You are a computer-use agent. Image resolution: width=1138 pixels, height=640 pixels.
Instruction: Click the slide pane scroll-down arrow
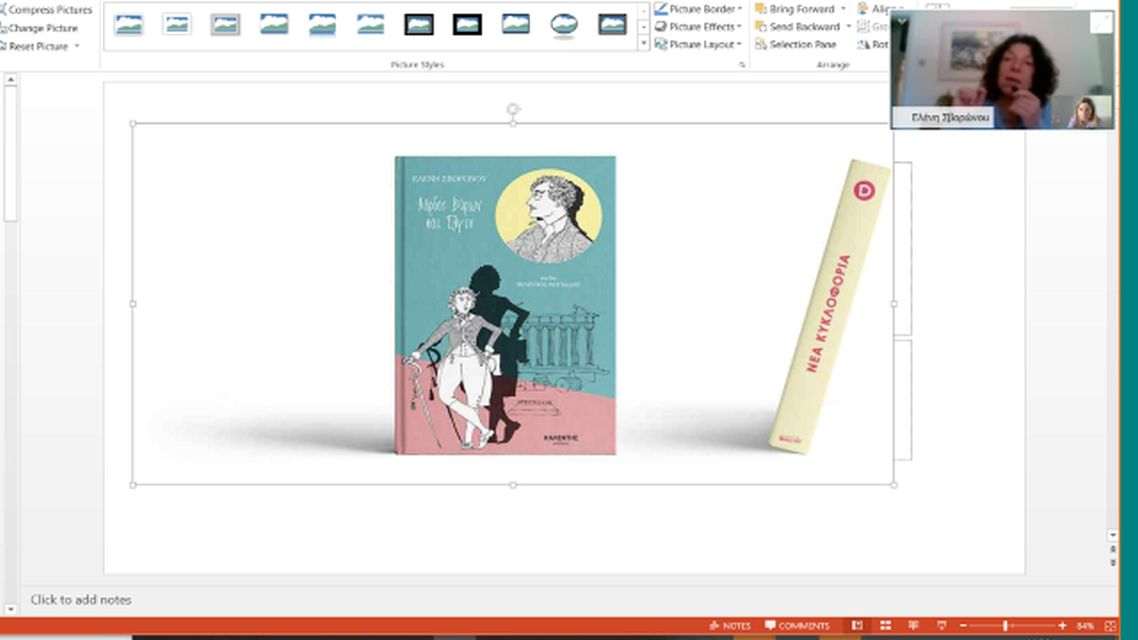pos(1113,535)
